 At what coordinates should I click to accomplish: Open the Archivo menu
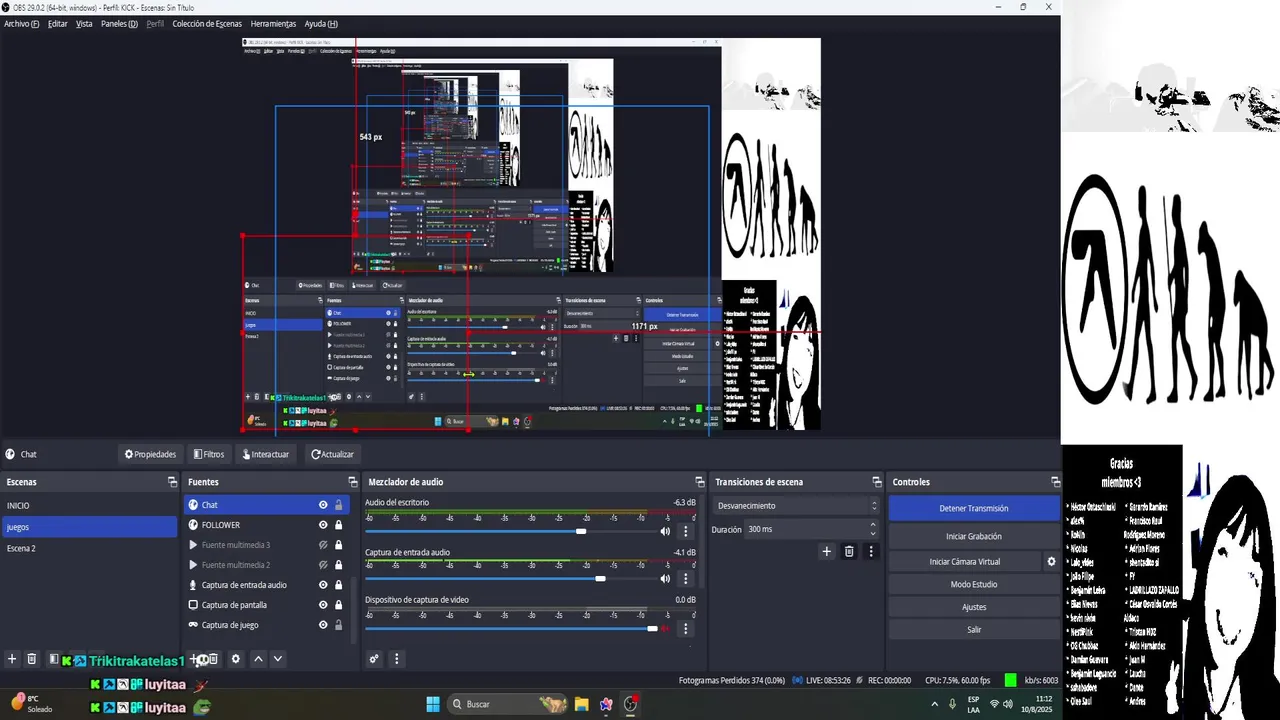point(22,23)
